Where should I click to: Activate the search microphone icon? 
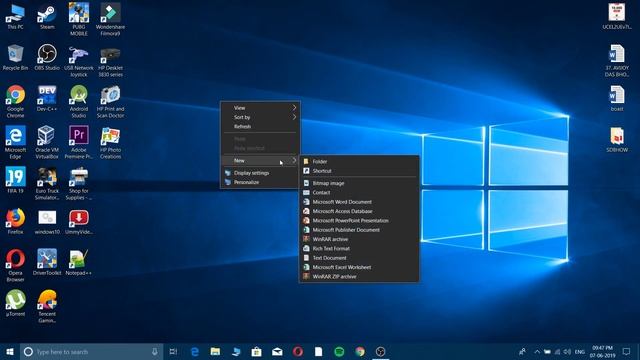click(155, 351)
